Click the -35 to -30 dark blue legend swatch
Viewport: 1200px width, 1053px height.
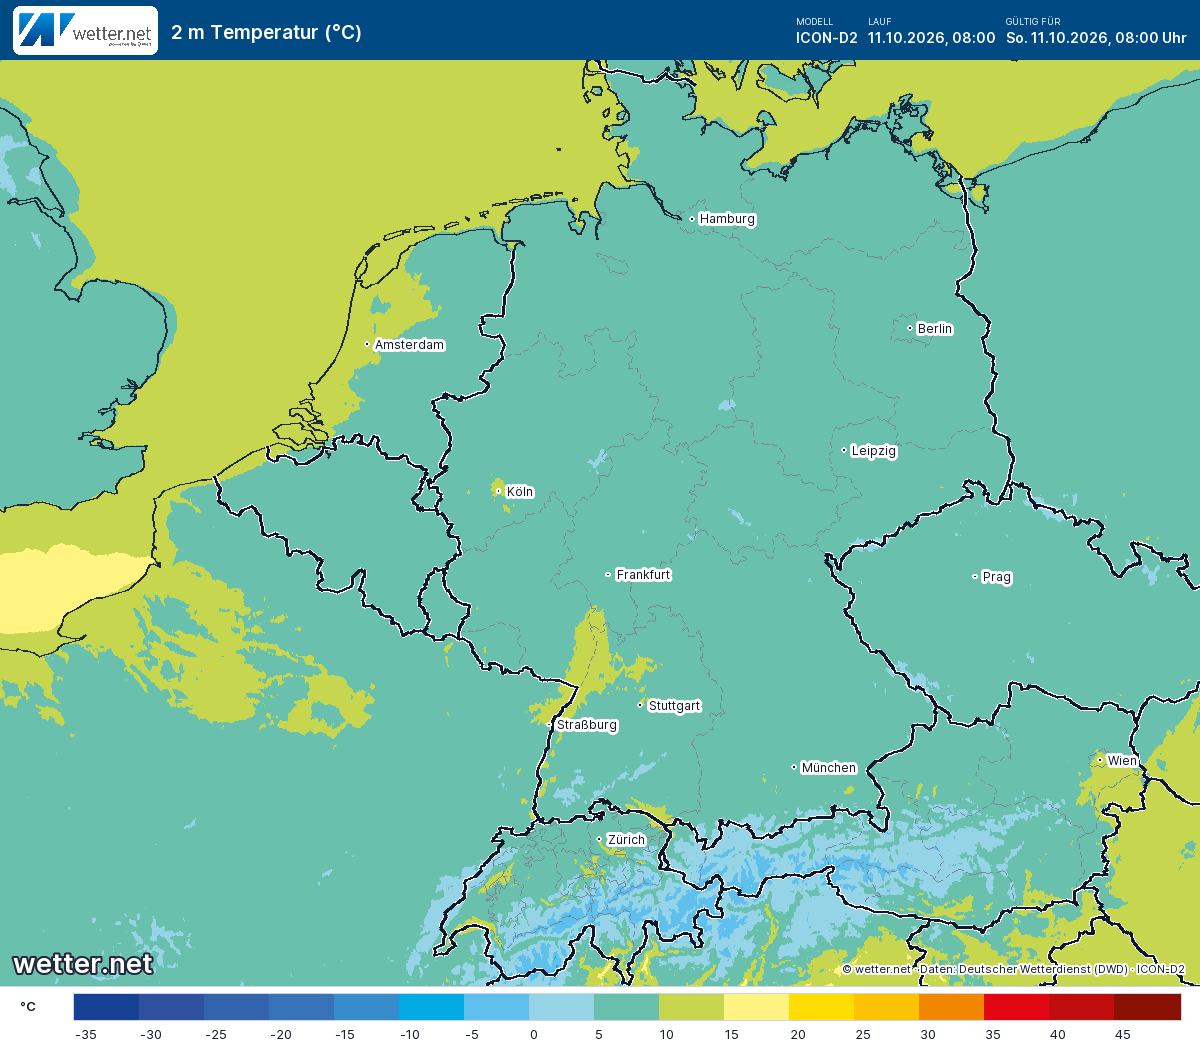[x=106, y=1007]
